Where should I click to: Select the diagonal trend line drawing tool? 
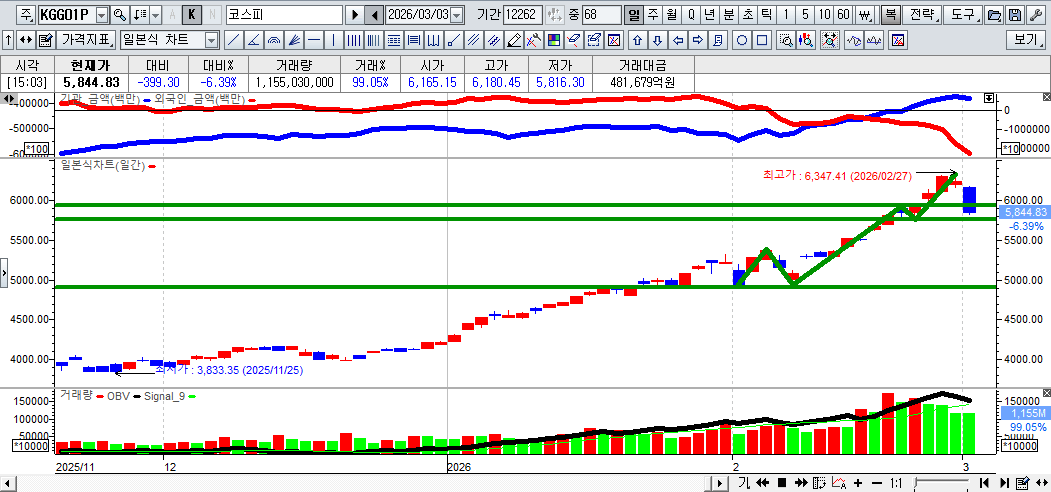point(233,41)
